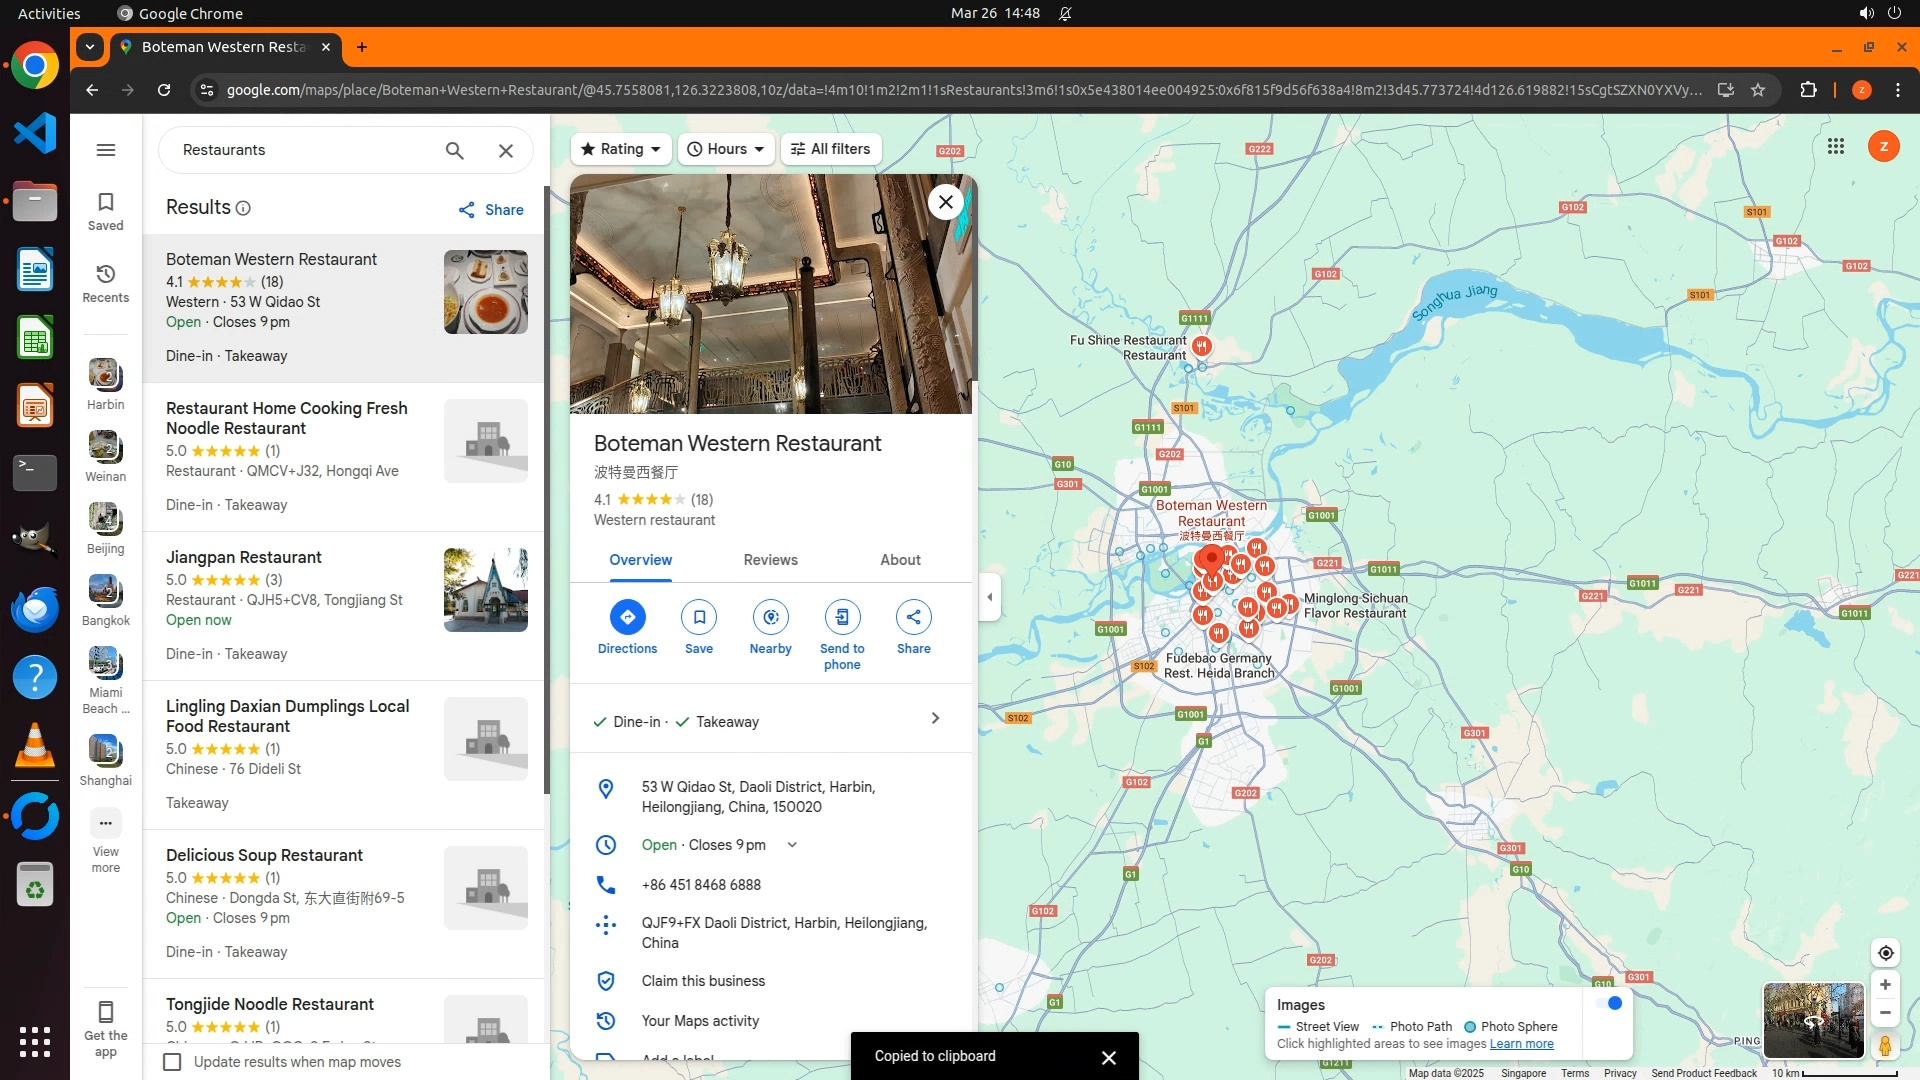Switch to the Reviews tab
The width and height of the screenshot is (1920, 1080).
[770, 560]
